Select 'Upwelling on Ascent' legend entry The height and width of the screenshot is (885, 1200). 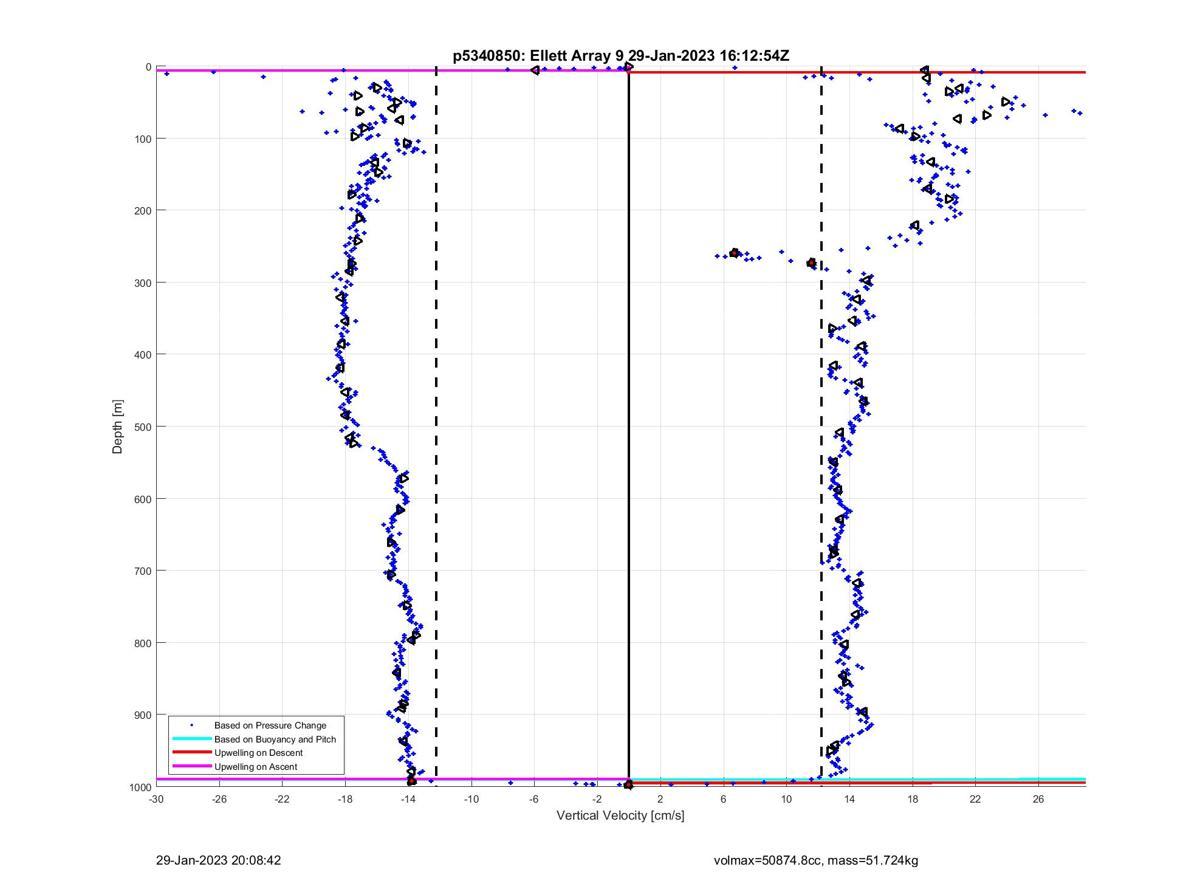tap(255, 767)
